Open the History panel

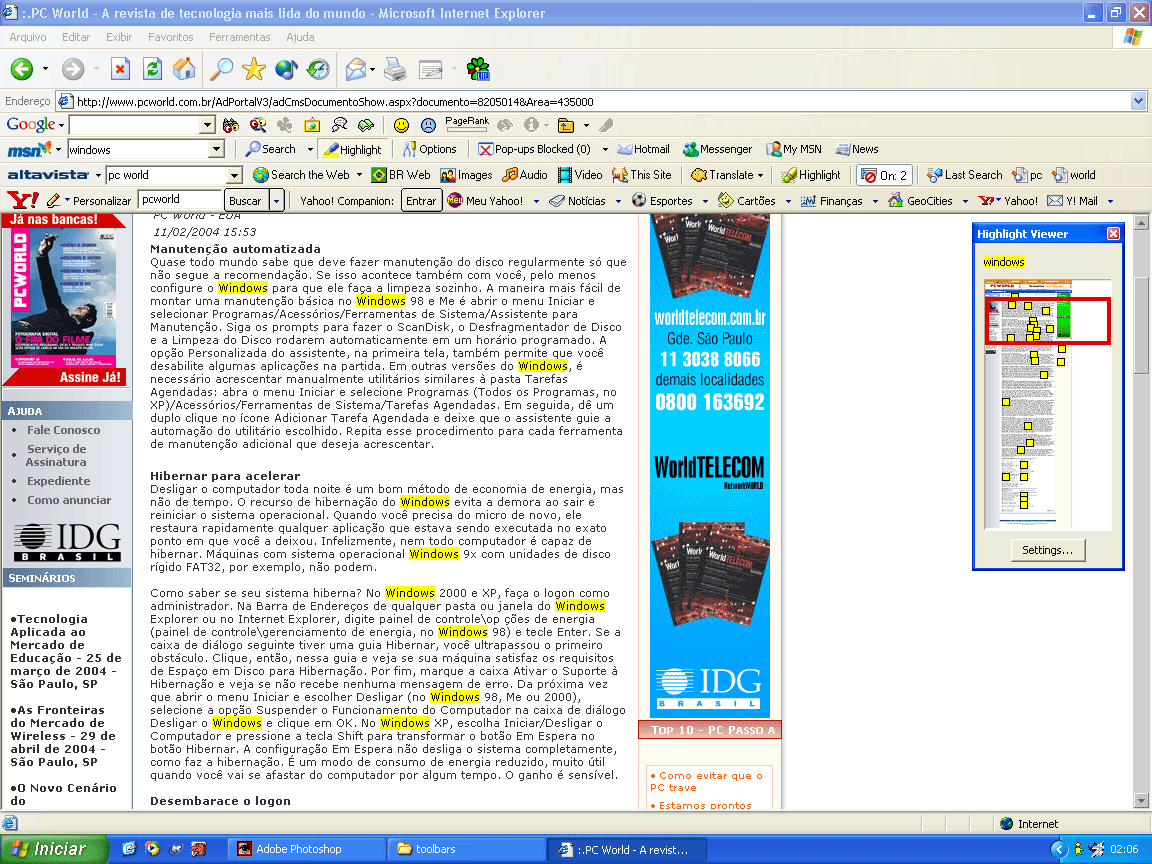(318, 69)
